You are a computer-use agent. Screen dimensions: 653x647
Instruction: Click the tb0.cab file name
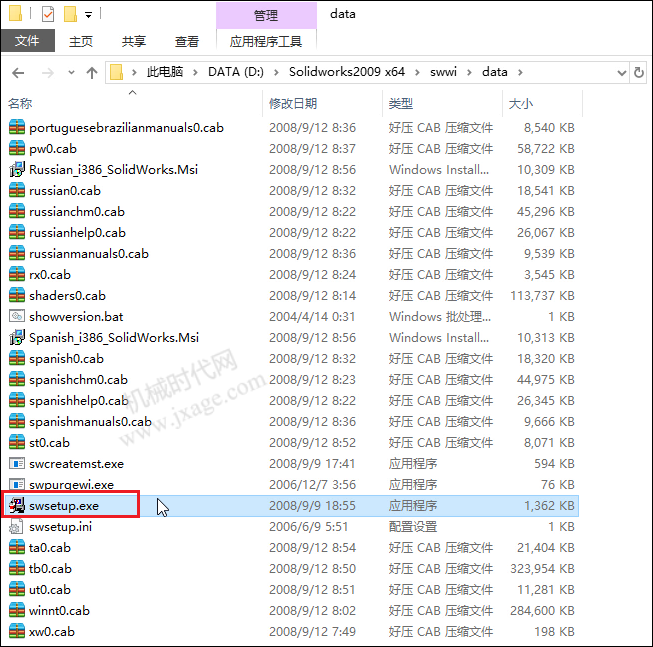tap(50, 569)
